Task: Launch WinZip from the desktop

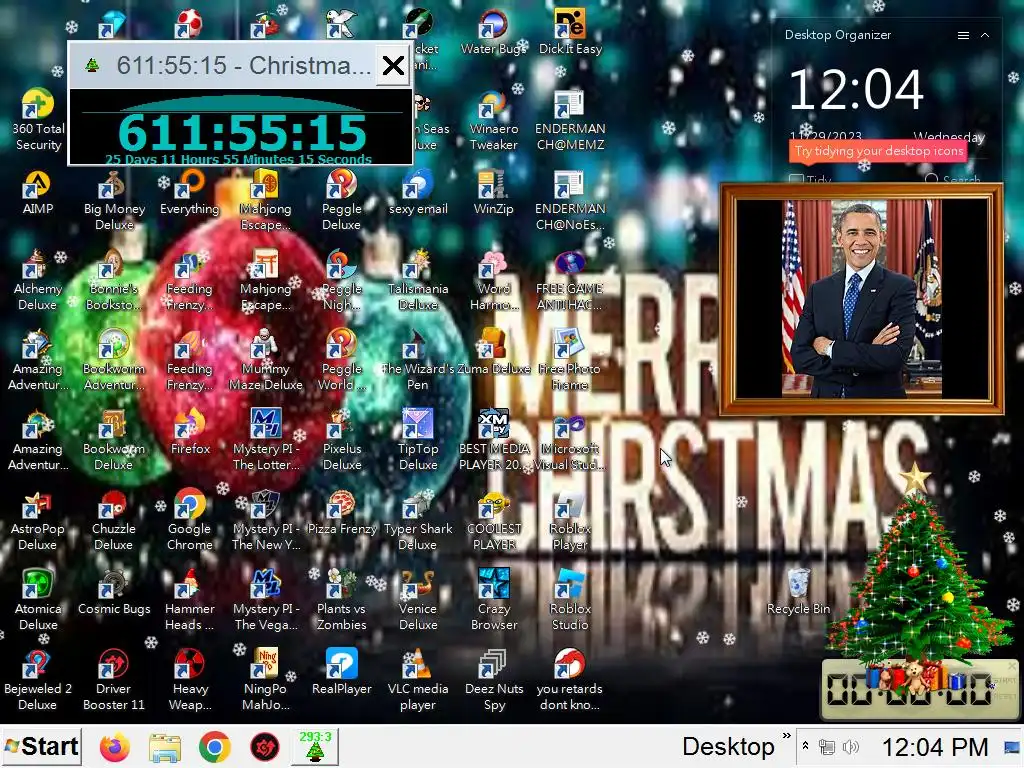Action: pyautogui.click(x=494, y=193)
